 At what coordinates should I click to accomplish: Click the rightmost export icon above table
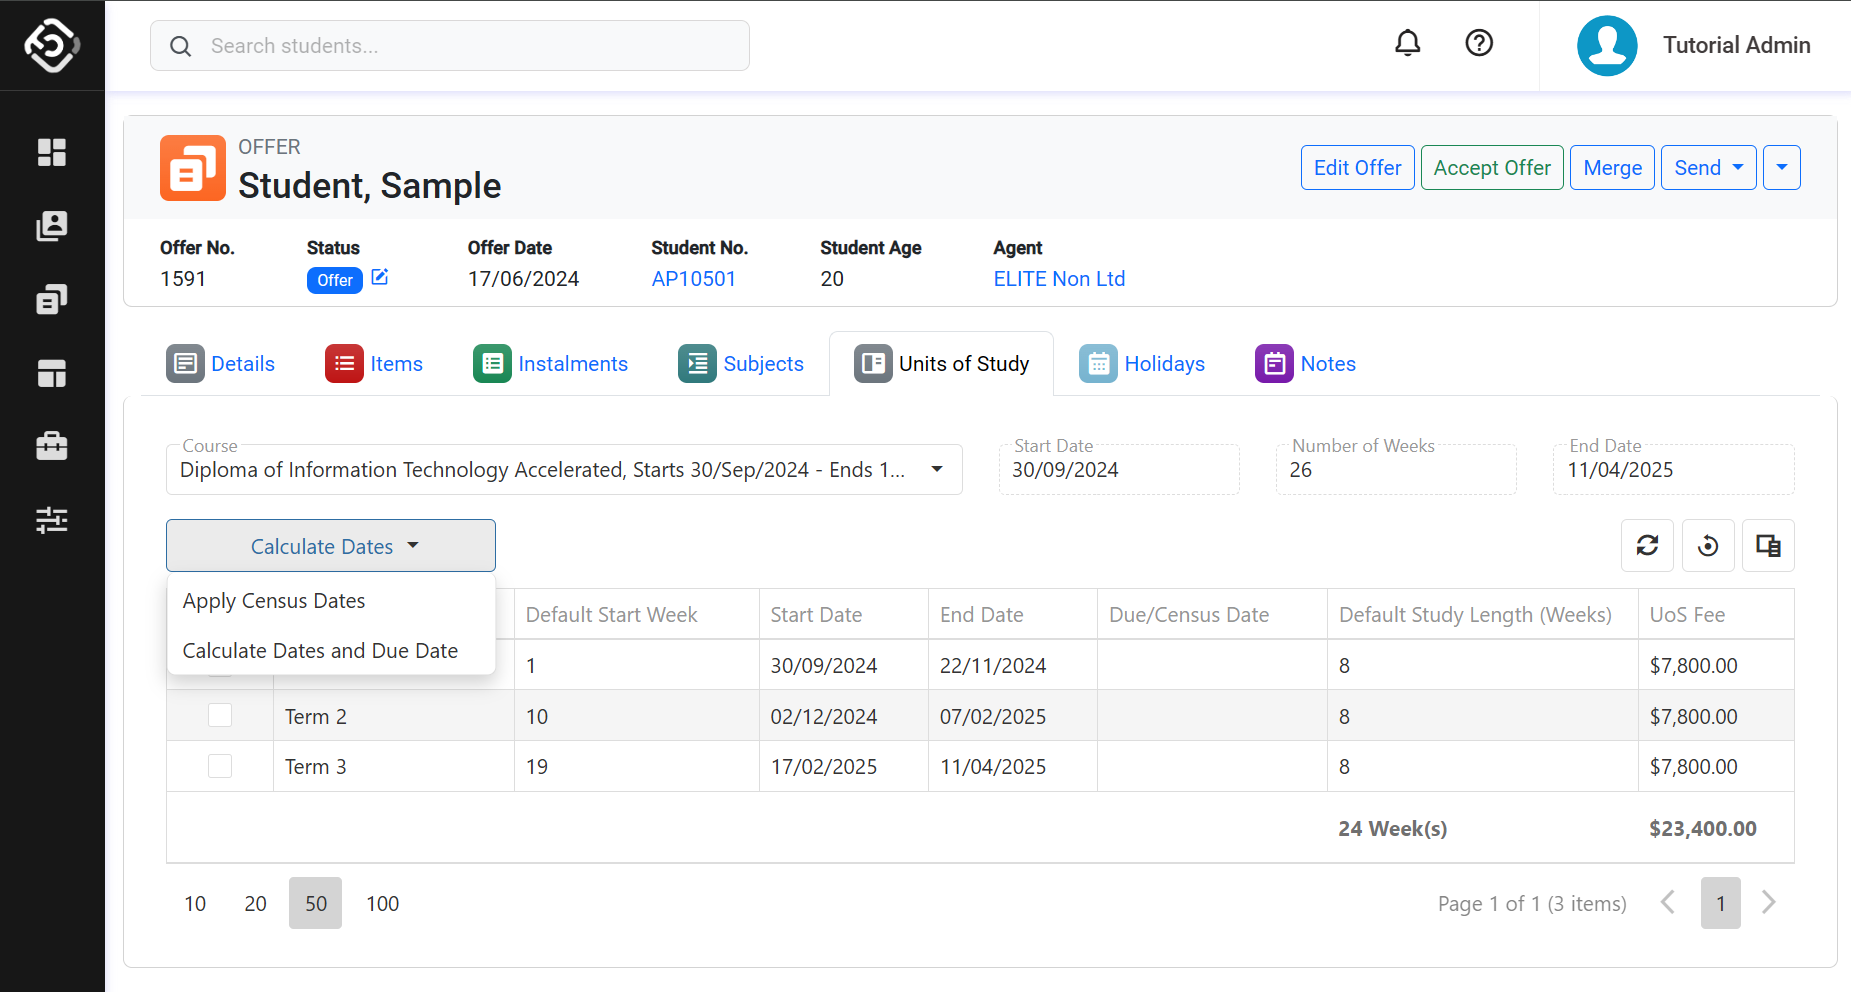(x=1768, y=545)
